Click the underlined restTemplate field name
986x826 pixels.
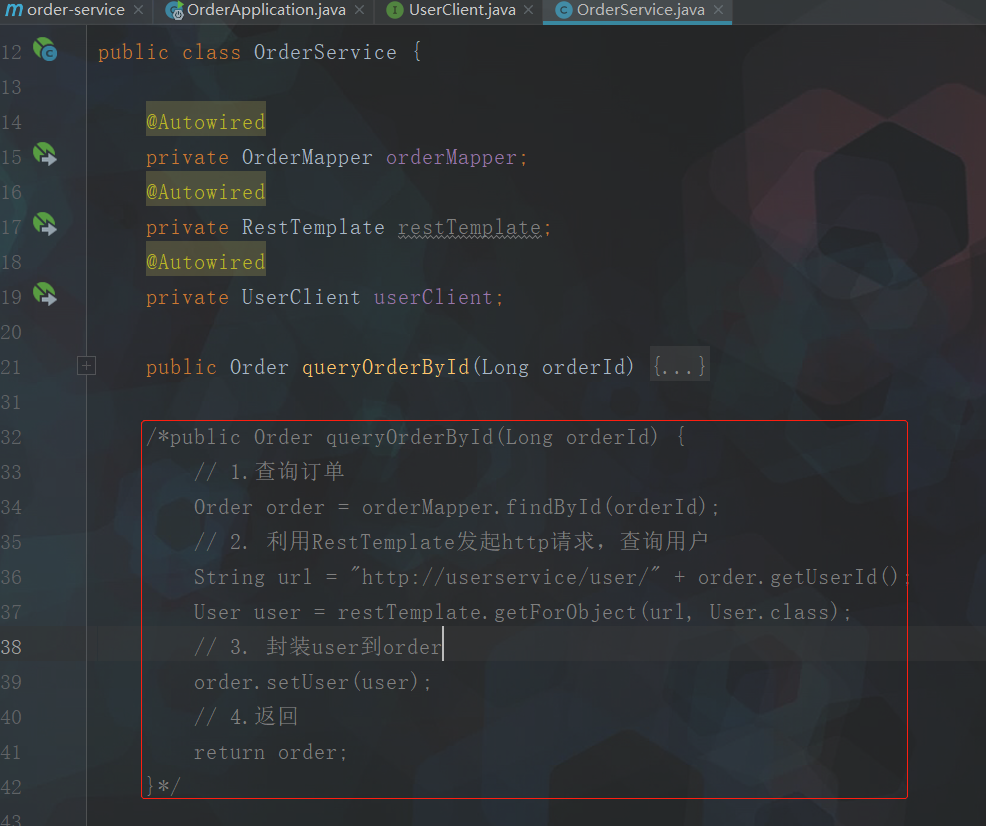coord(470,228)
